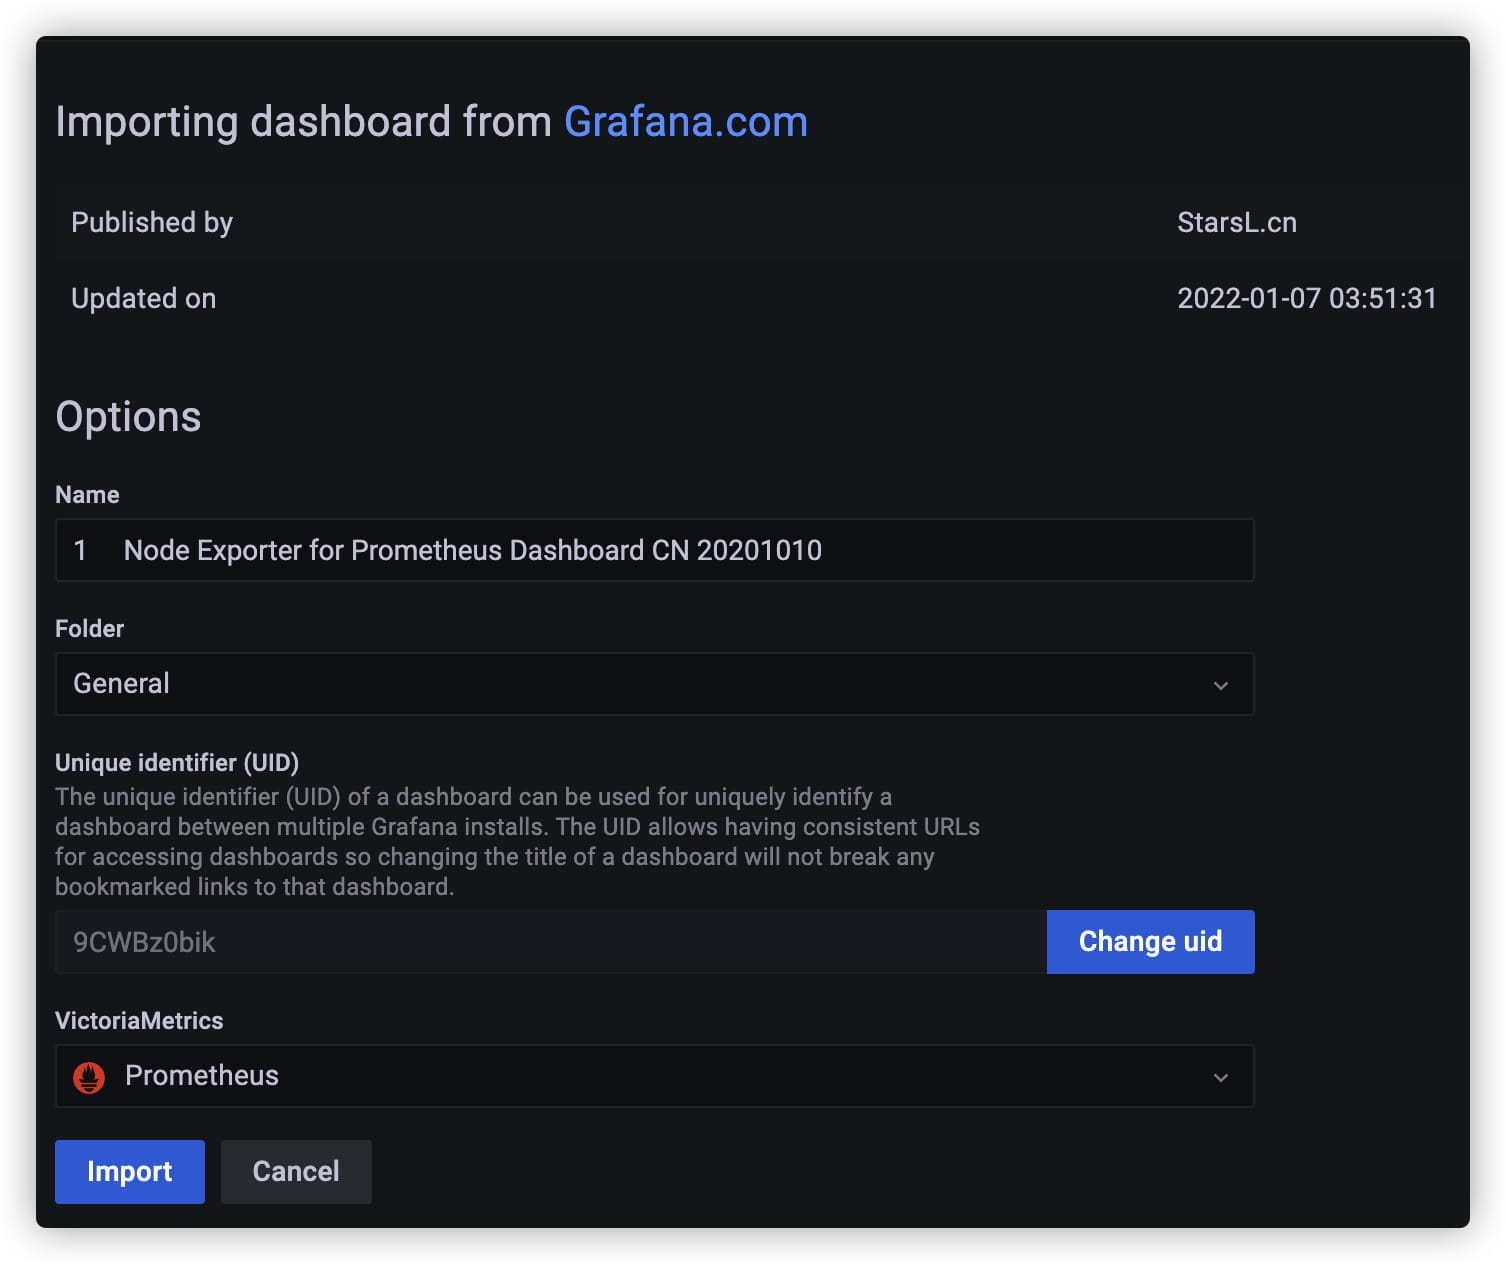Click the Updated on label
Viewport: 1506px width, 1264px height.
point(144,298)
